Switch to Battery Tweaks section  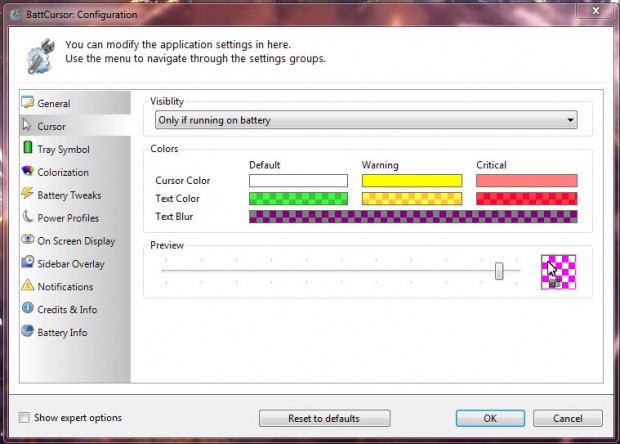point(75,195)
